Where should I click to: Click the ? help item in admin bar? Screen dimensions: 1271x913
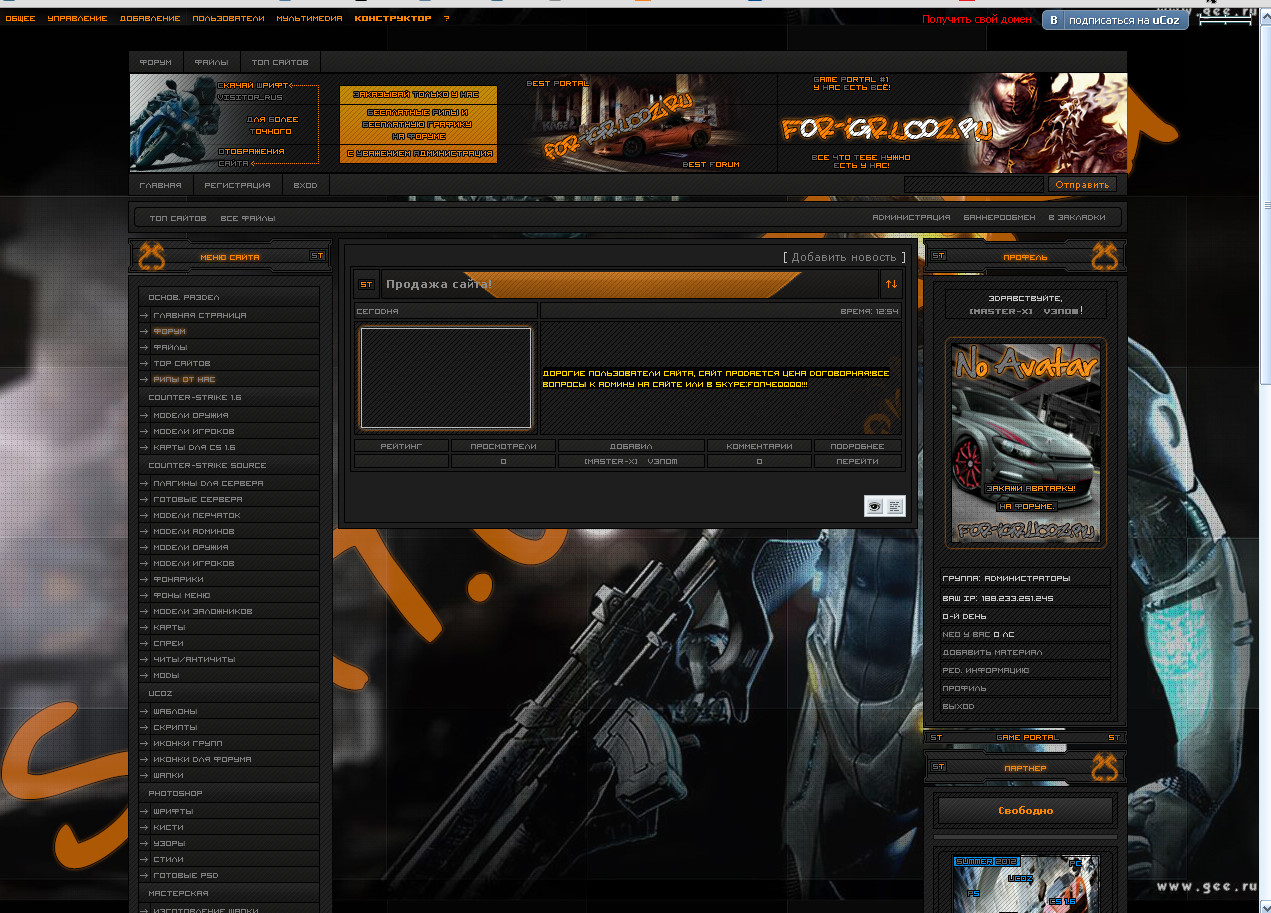tap(446, 18)
